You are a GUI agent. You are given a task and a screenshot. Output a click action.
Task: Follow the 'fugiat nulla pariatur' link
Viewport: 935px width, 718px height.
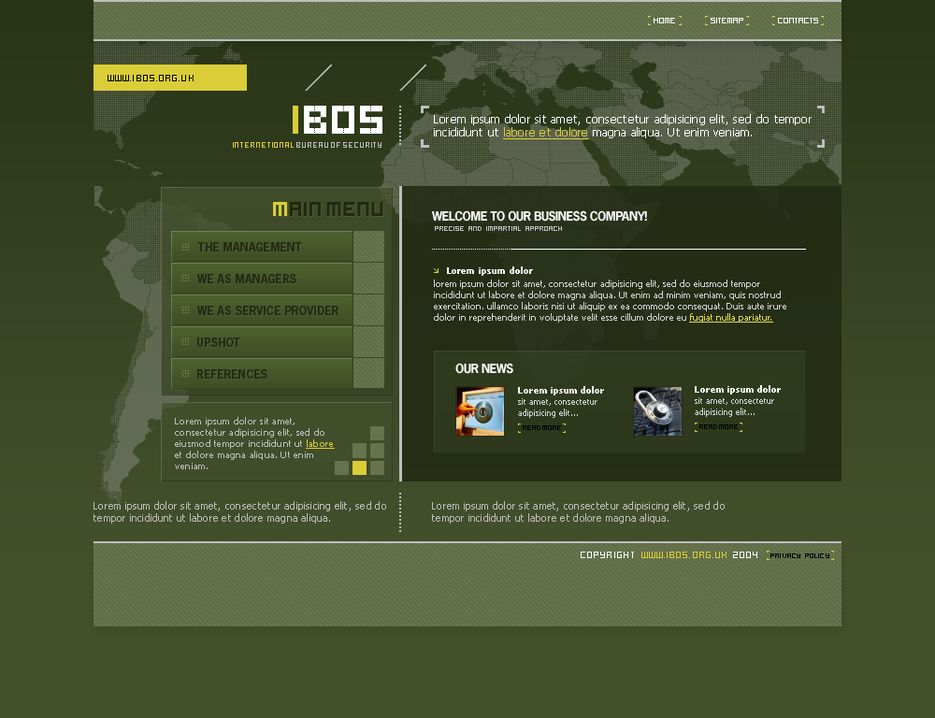730,318
